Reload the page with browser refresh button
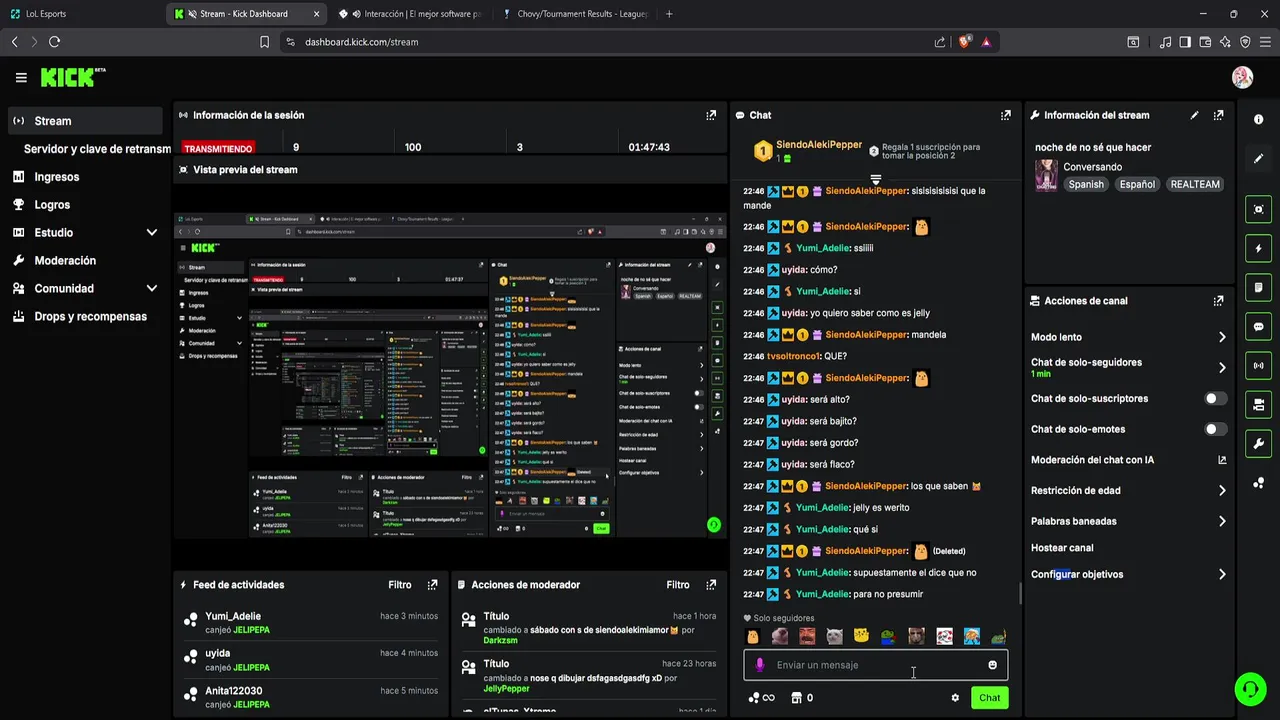This screenshot has width=1280, height=720. click(x=54, y=42)
